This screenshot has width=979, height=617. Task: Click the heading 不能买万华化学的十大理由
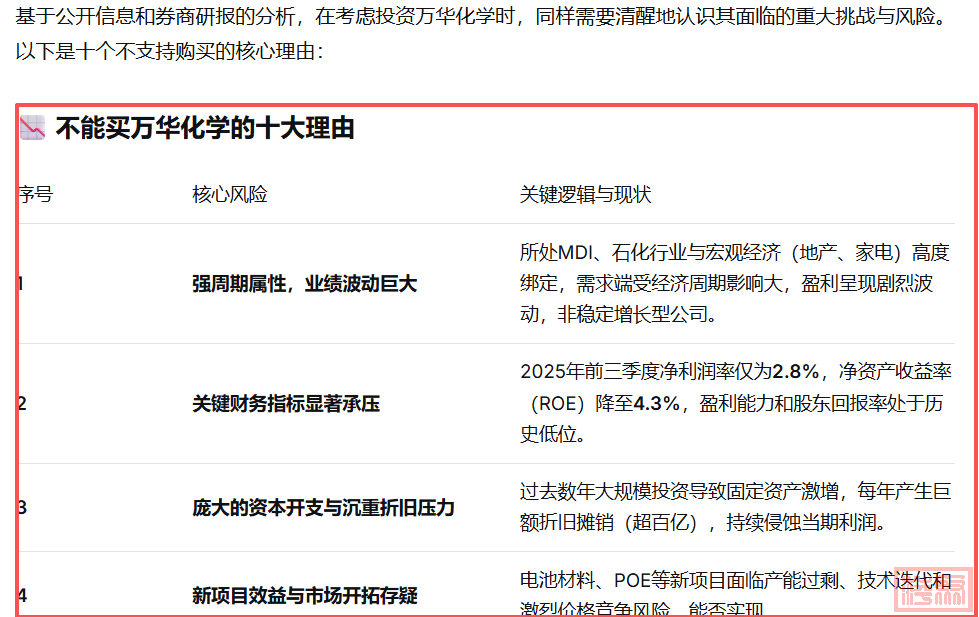point(204,128)
